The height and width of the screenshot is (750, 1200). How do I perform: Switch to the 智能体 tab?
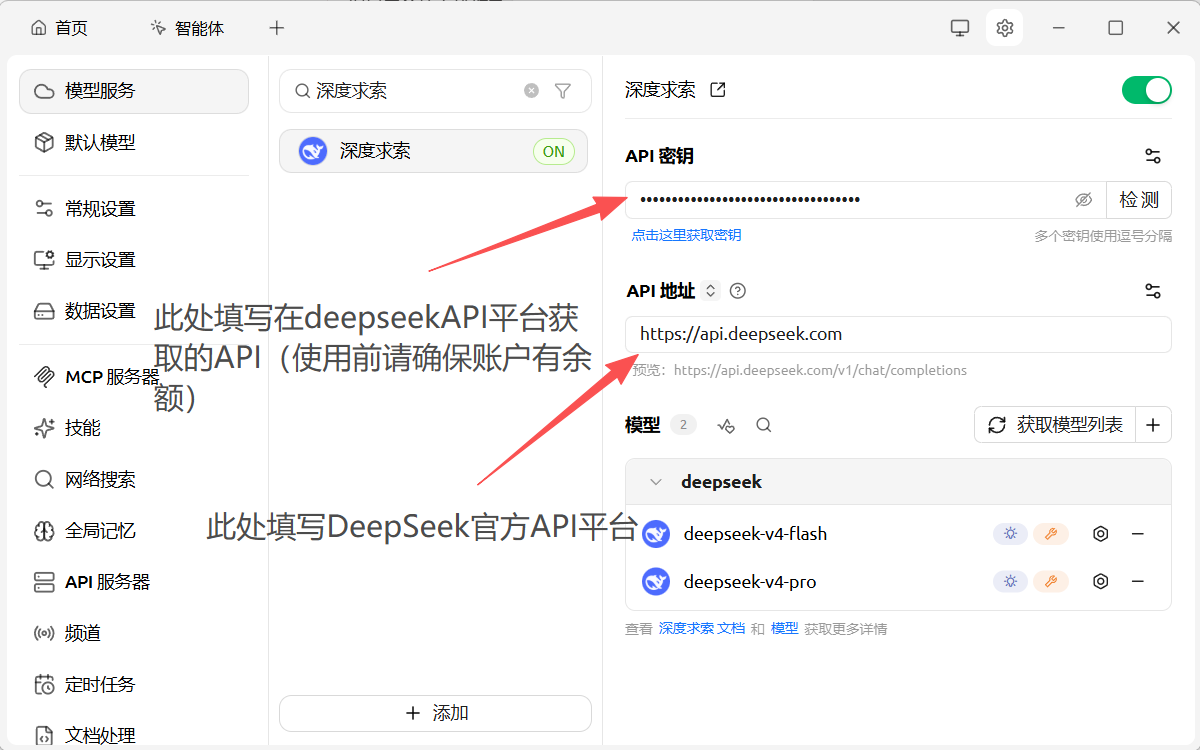(187, 28)
